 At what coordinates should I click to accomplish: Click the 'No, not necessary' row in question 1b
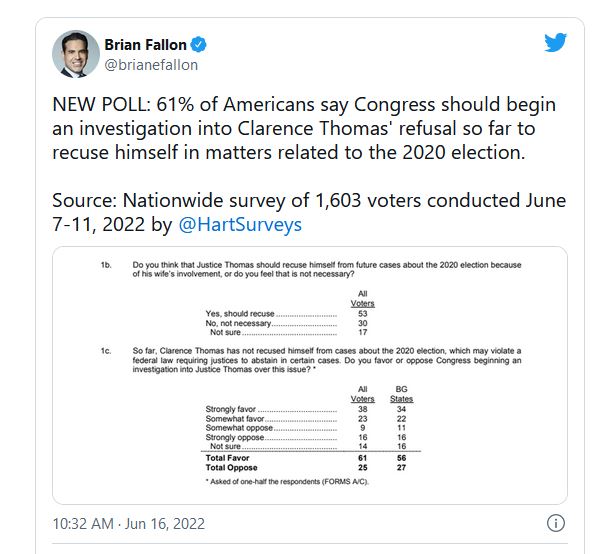coord(287,323)
